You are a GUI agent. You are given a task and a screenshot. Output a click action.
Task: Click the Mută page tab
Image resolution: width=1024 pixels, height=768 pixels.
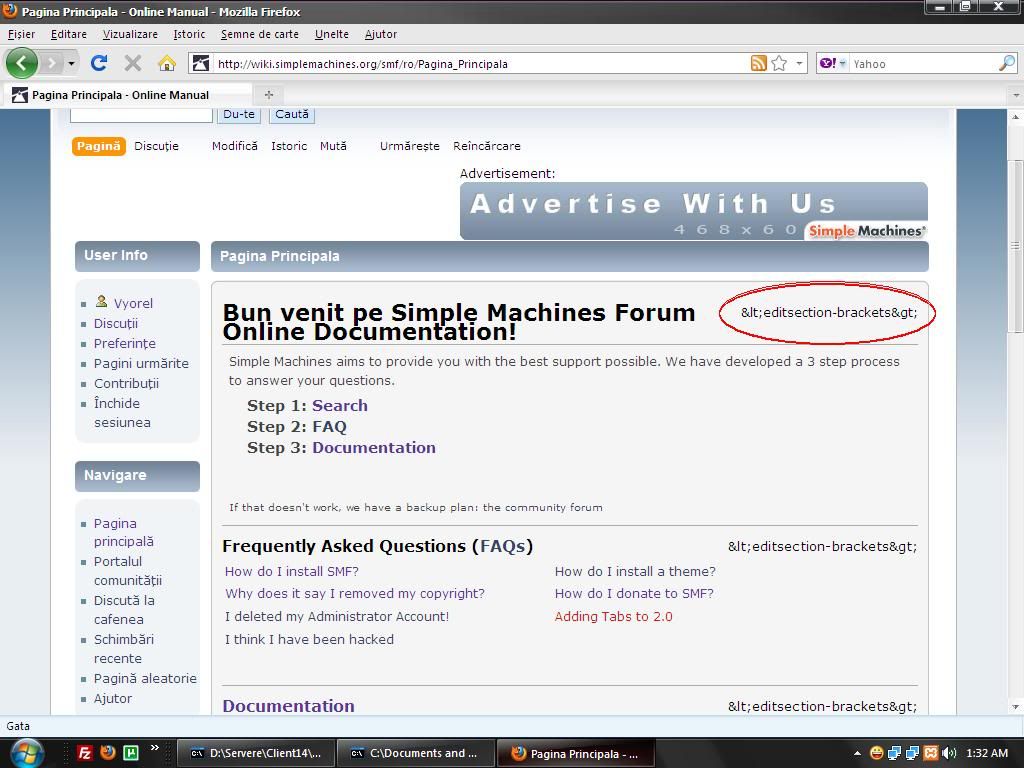333,146
